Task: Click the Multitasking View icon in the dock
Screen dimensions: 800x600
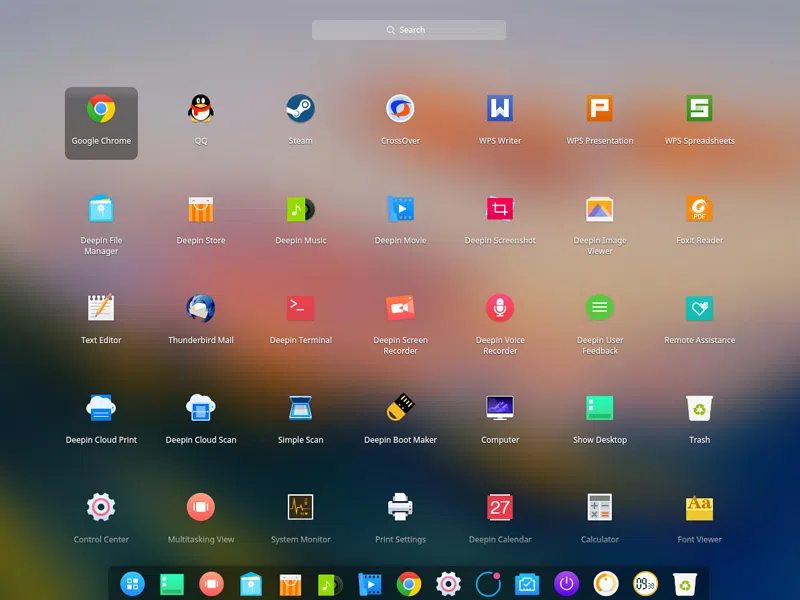Action: pos(211,584)
